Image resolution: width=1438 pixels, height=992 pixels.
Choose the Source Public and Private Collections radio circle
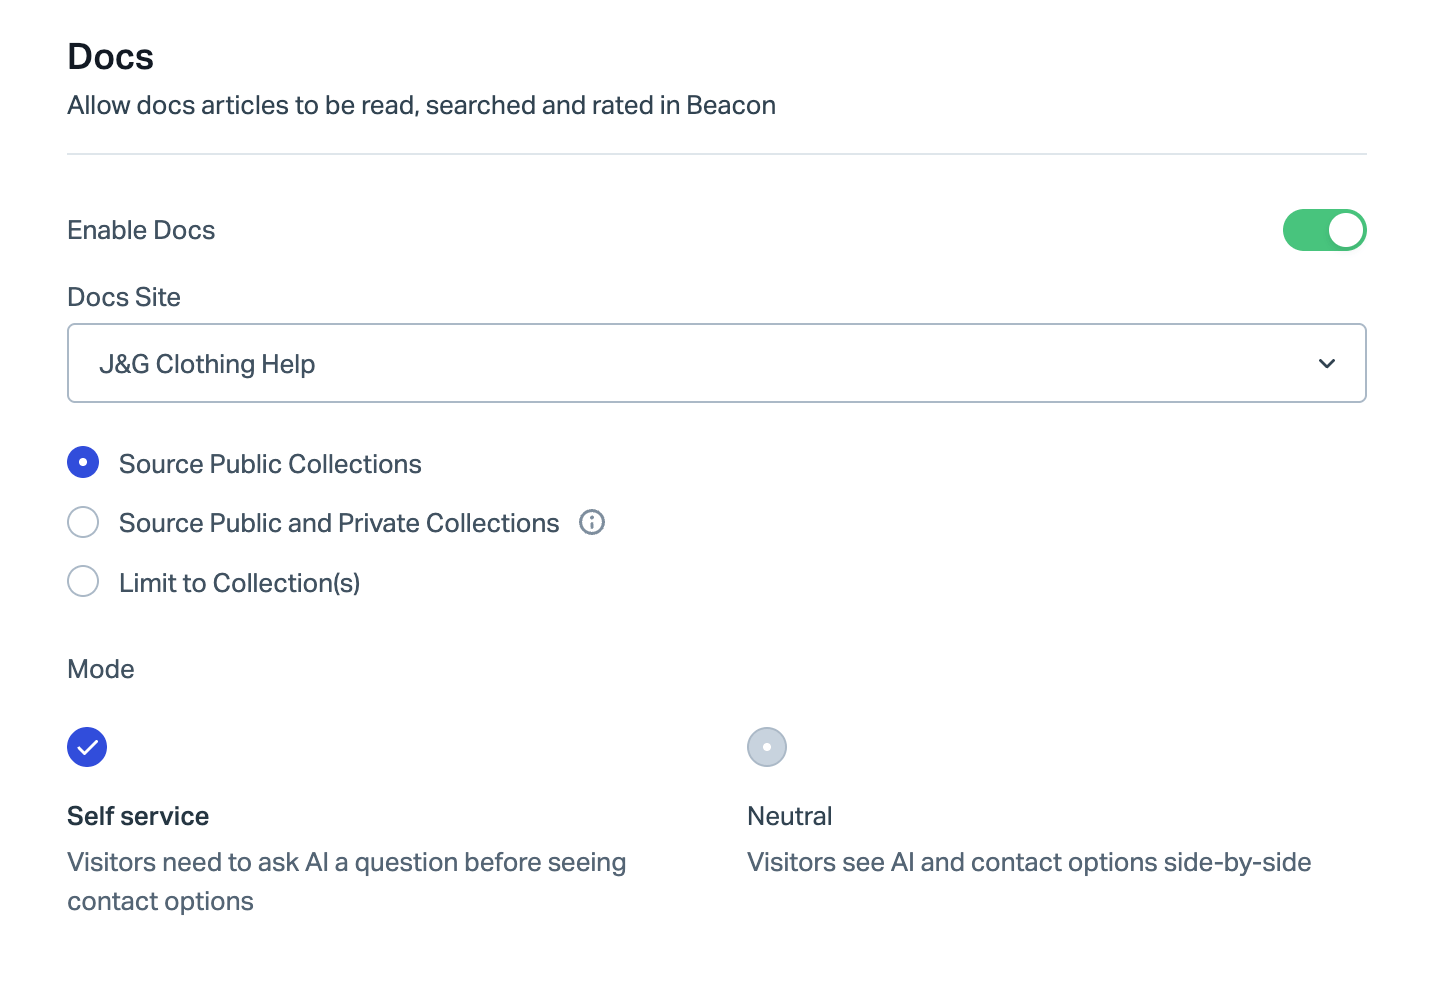point(83,522)
